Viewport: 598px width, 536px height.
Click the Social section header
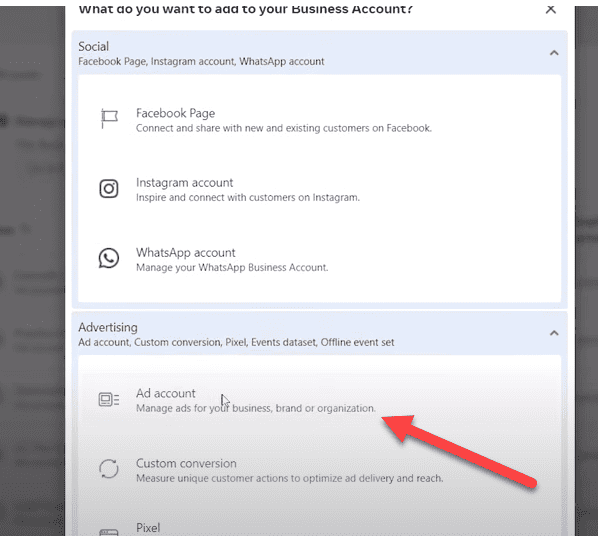320,53
